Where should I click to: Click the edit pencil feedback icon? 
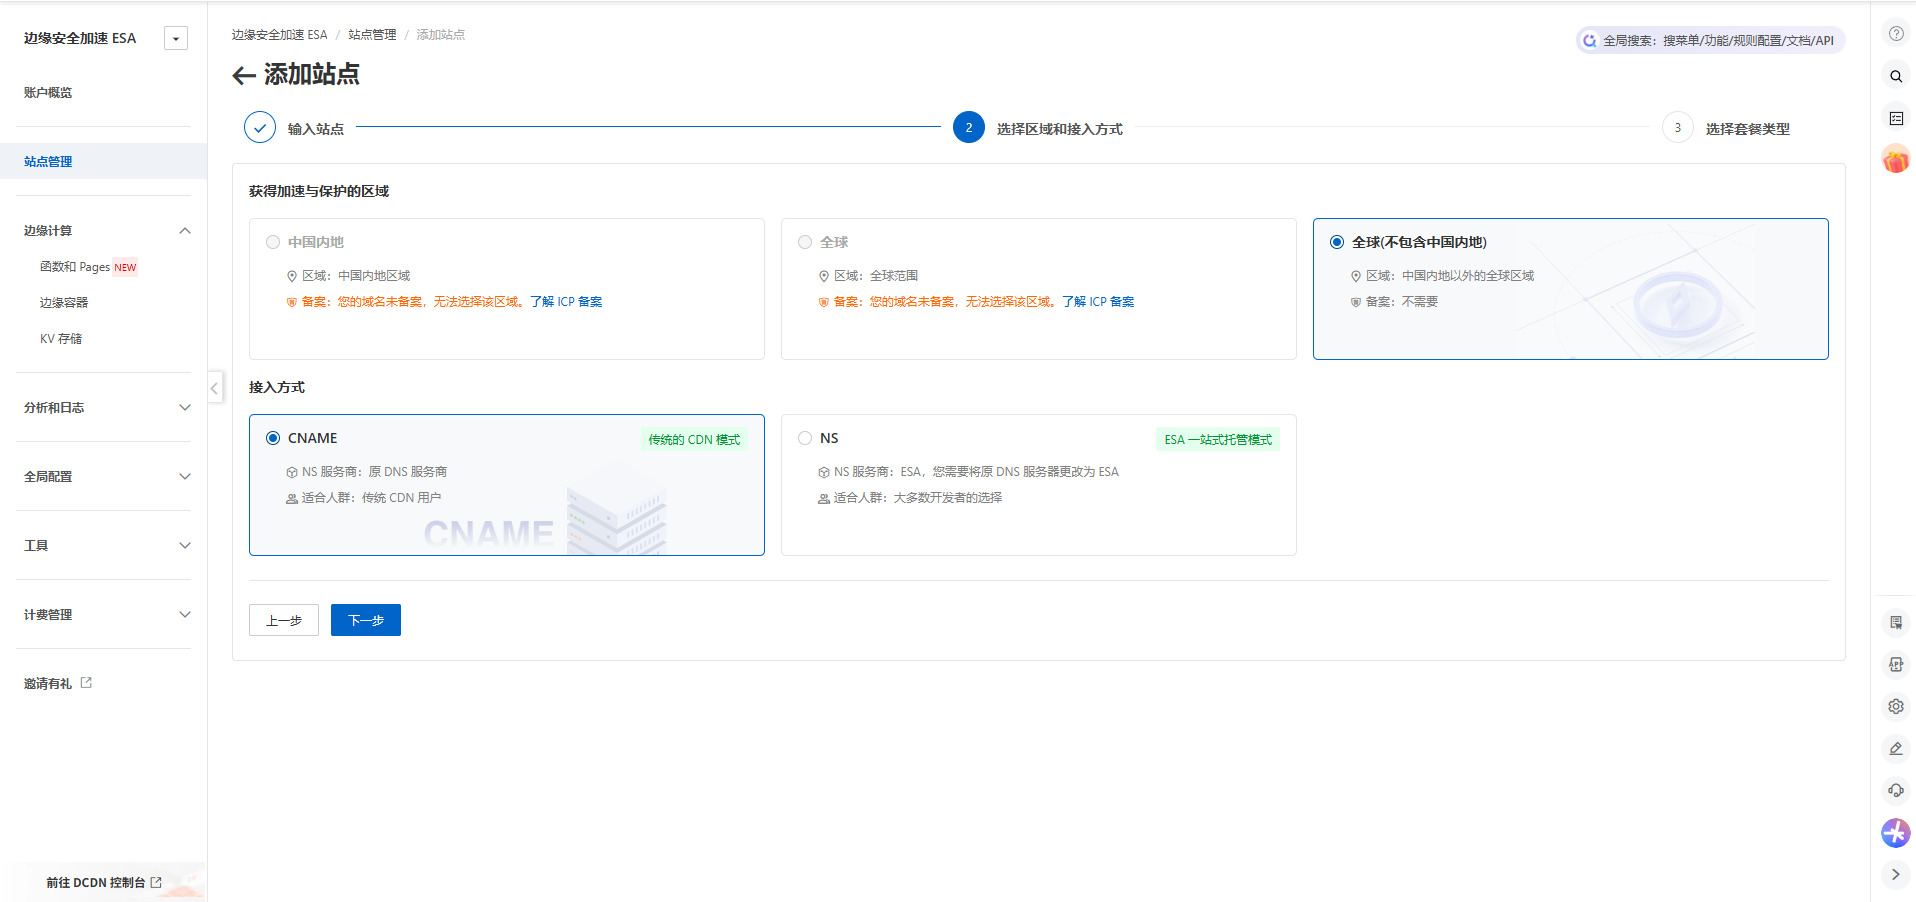(x=1895, y=749)
